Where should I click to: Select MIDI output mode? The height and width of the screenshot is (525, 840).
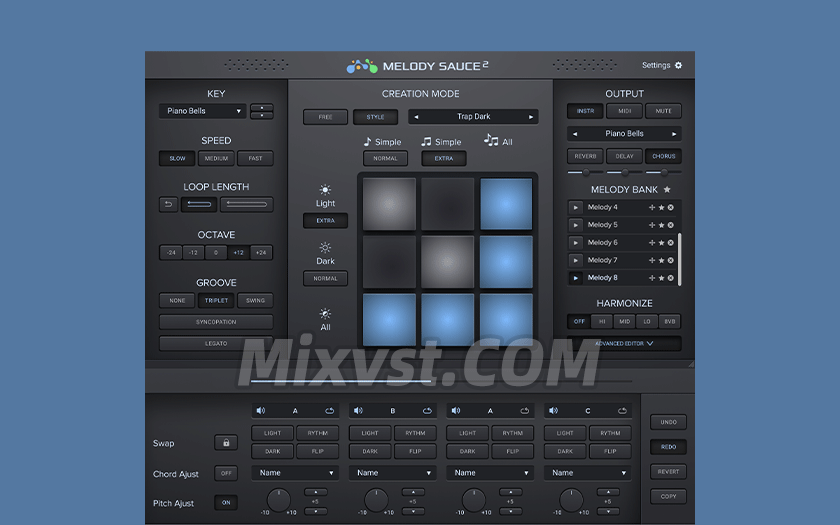[624, 111]
